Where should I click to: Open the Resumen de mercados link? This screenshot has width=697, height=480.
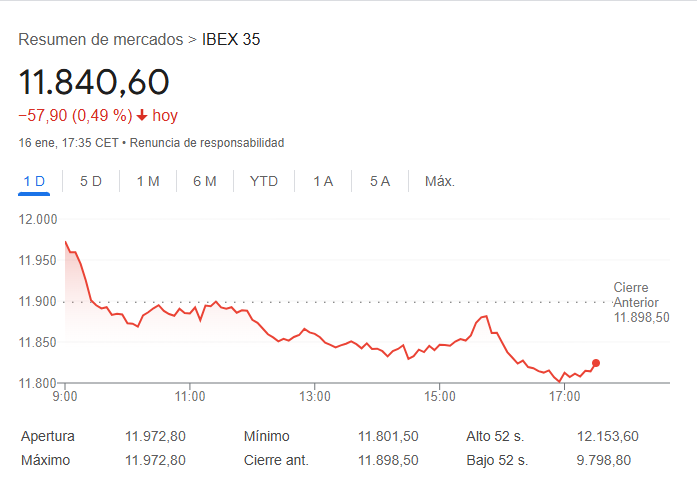[x=101, y=40]
